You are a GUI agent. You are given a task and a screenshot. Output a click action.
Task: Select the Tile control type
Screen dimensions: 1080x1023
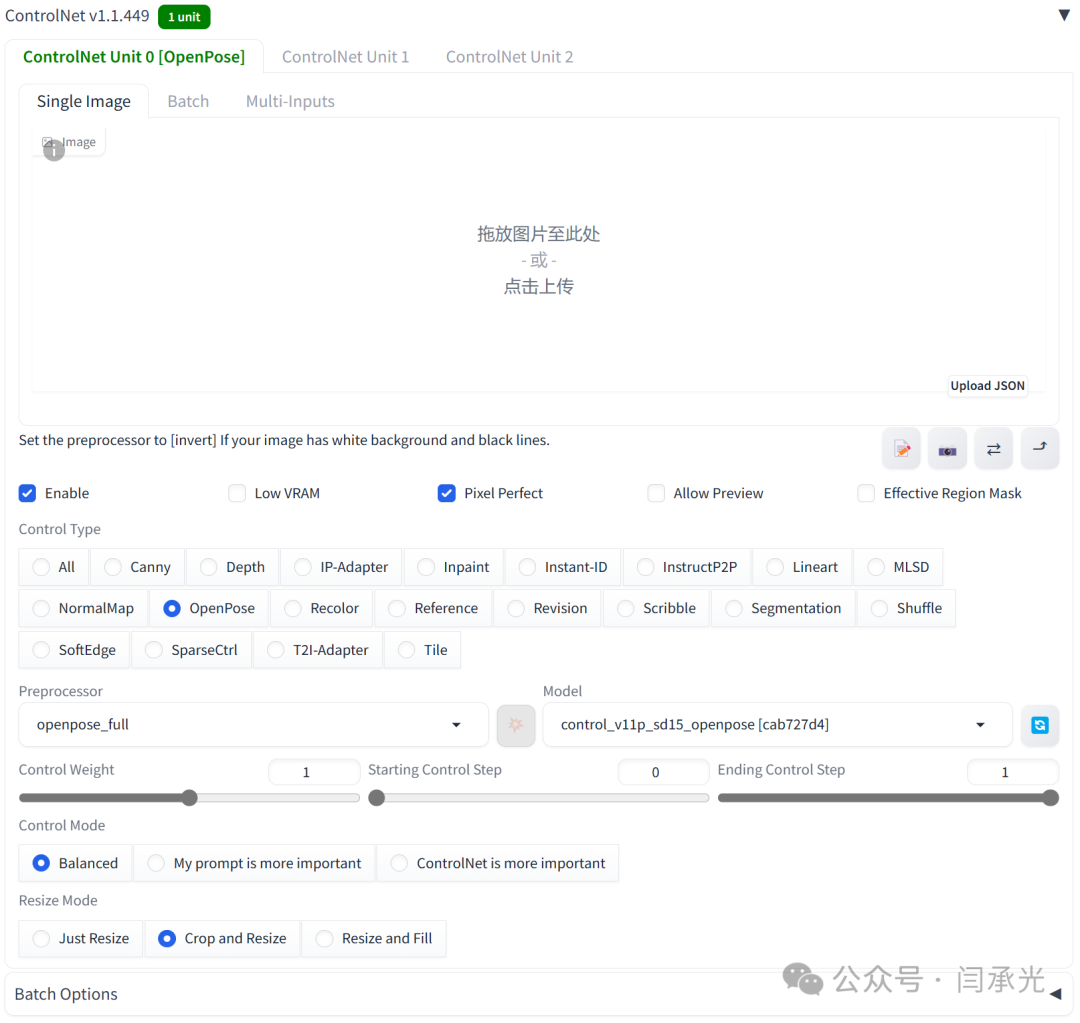423,650
